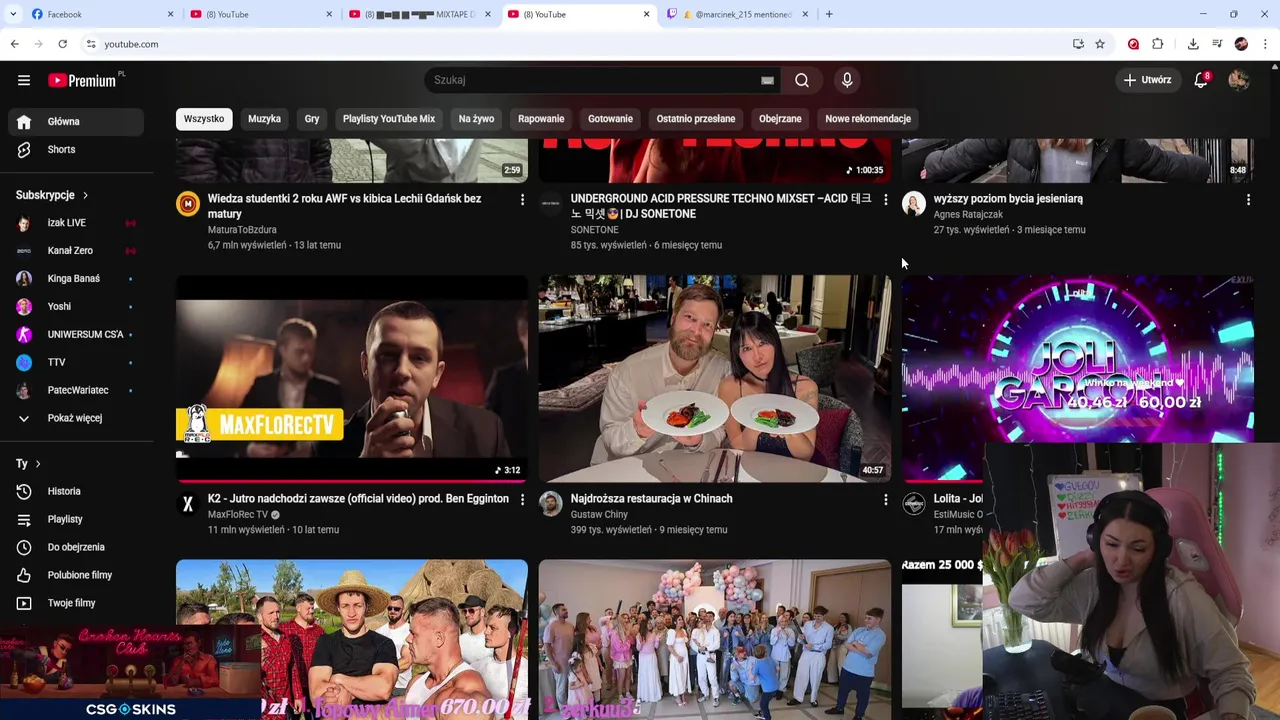Viewport: 1280px width, 720px height.
Task: Play Chinese restaurant couple video thumbnail
Action: 715,379
